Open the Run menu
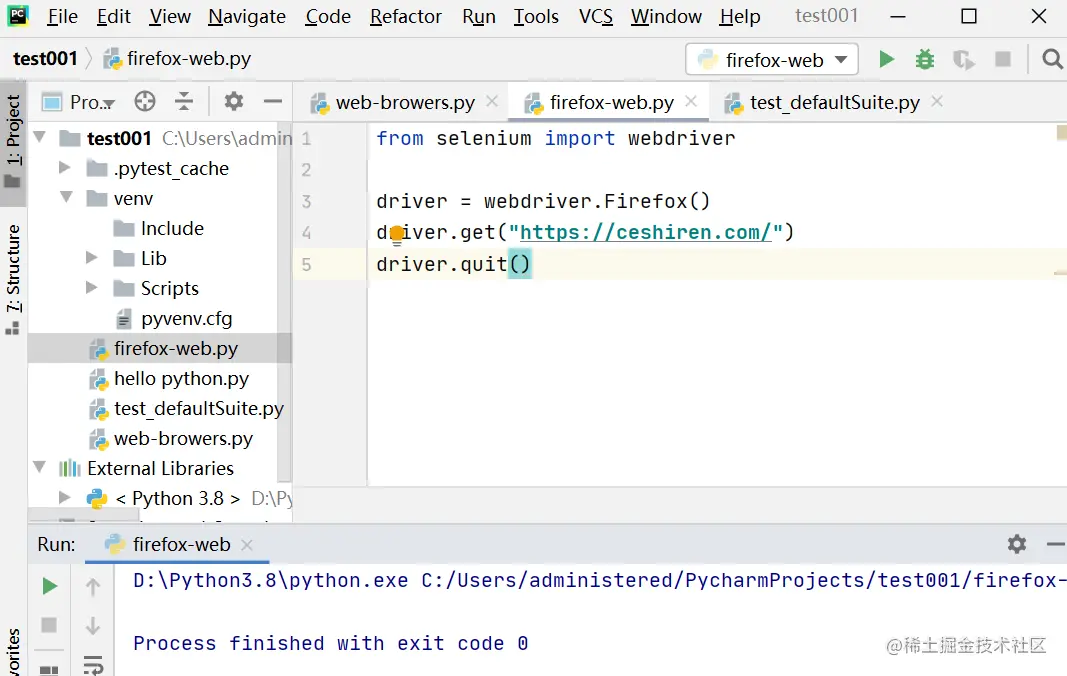This screenshot has width=1067, height=676. 479,16
